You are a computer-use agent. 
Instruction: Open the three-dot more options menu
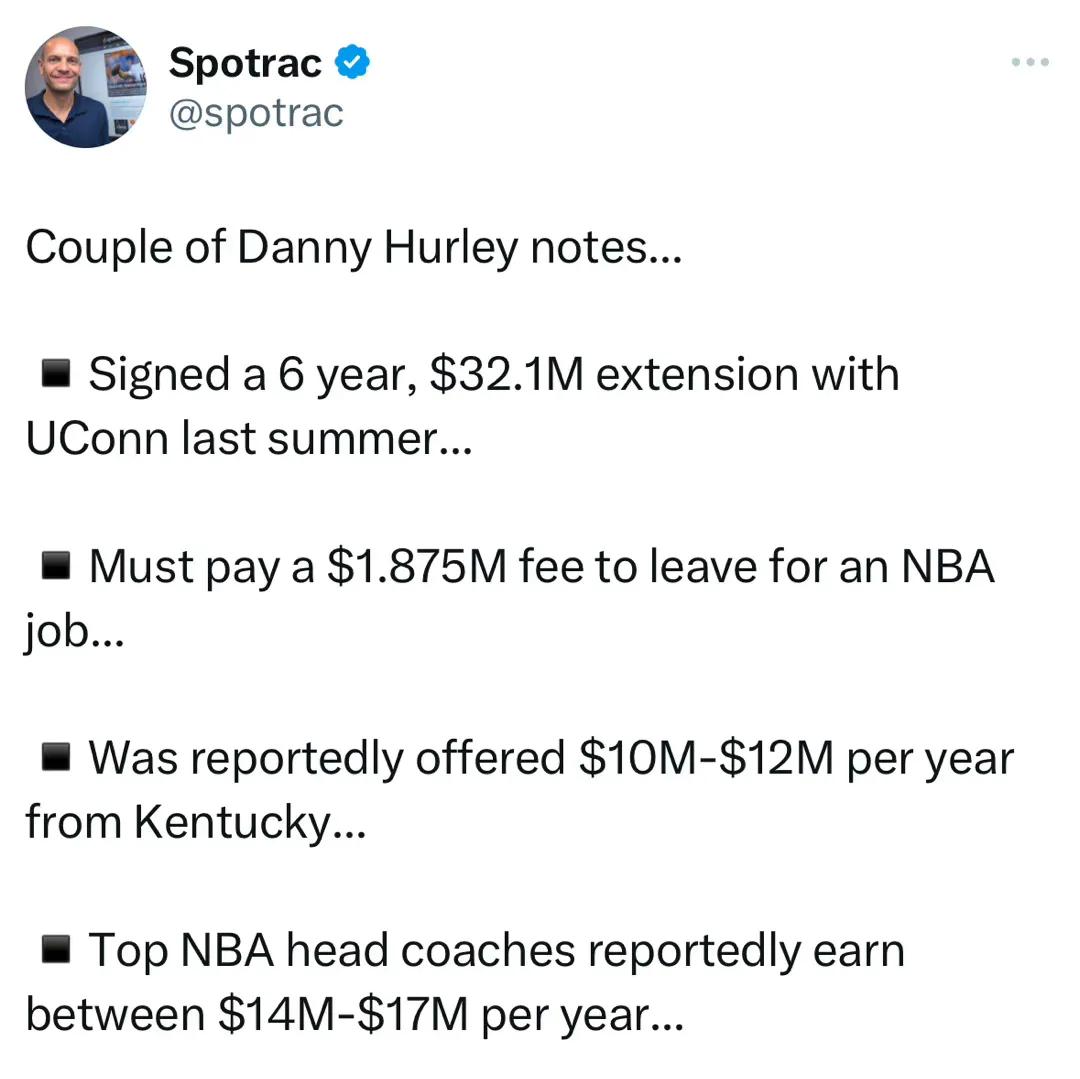click(1030, 62)
